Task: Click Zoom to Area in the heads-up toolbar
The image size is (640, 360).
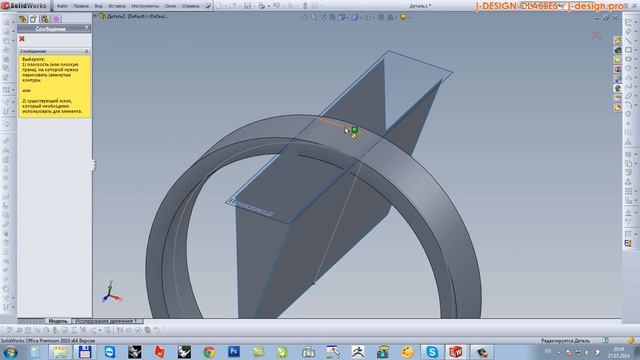Action: click(314, 17)
